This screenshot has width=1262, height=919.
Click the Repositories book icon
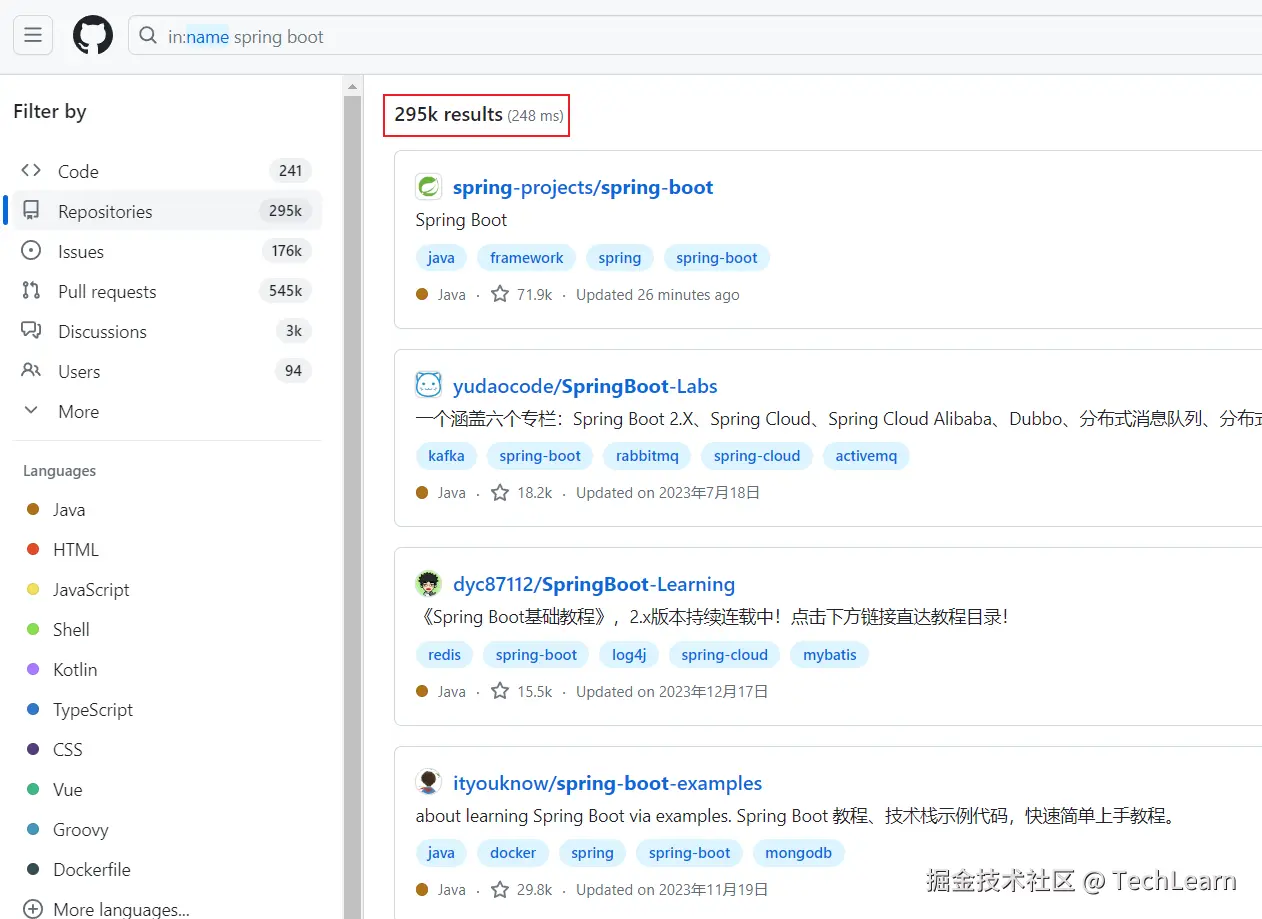[31, 211]
